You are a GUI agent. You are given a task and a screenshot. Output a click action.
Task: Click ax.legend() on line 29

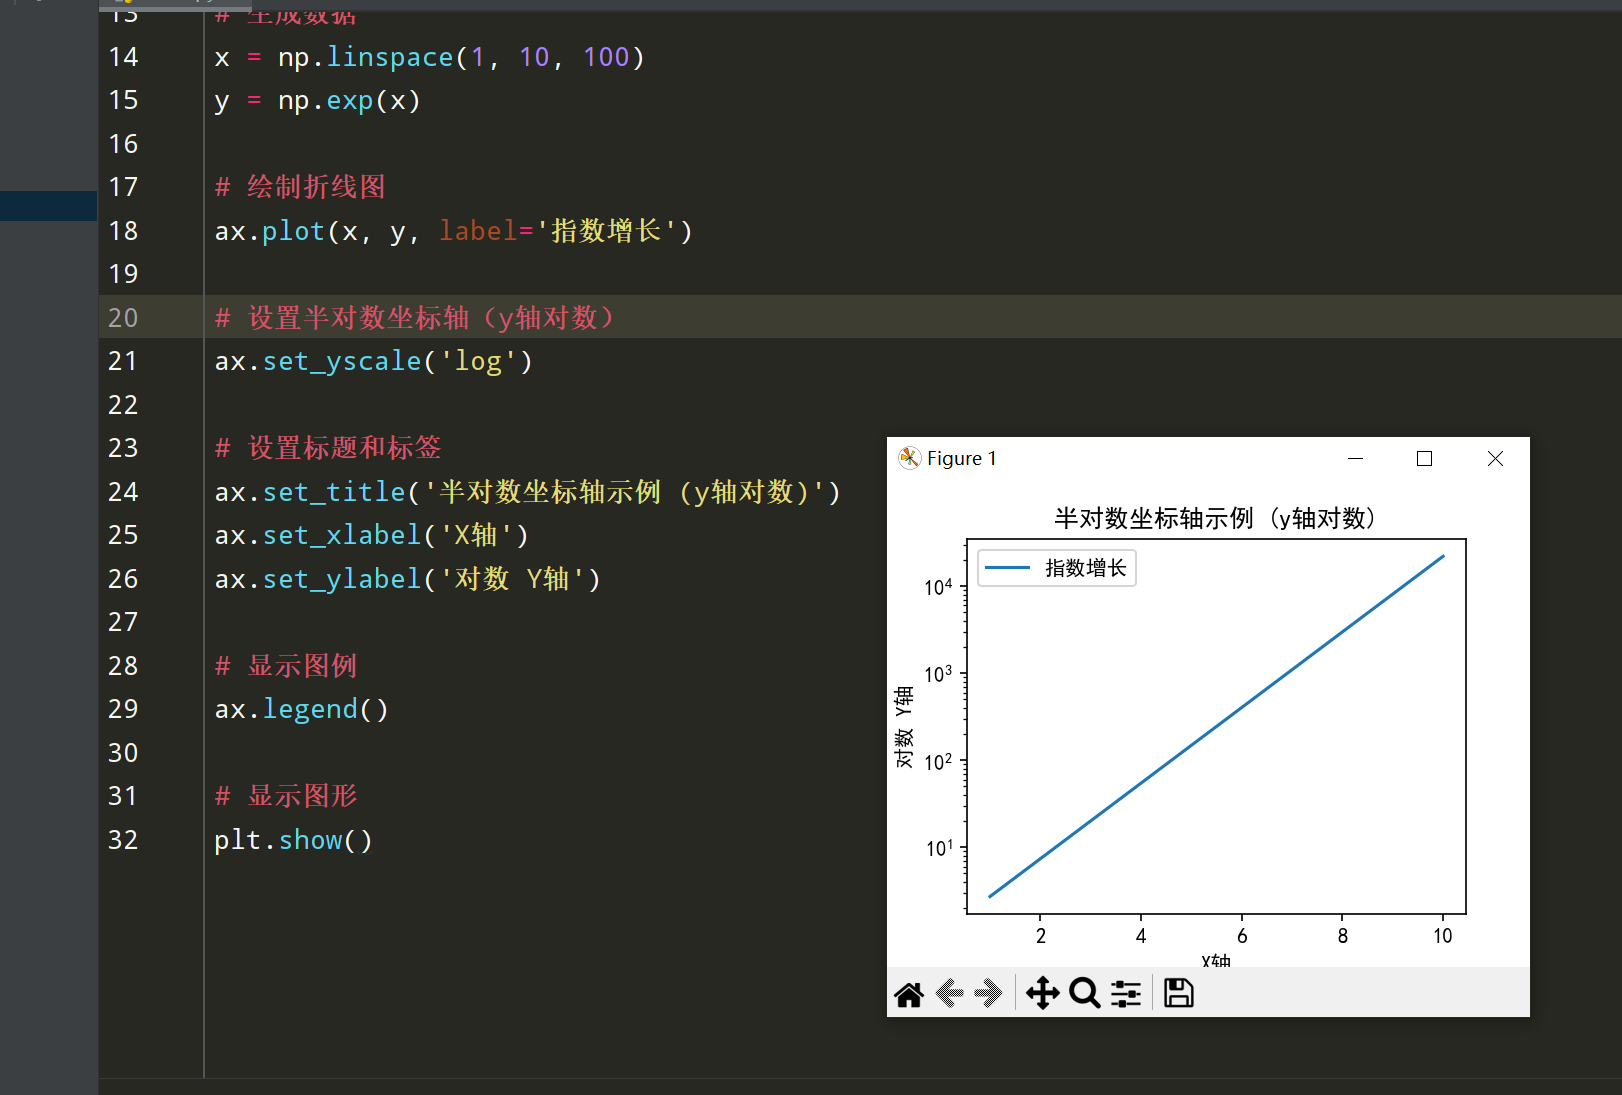tap(301, 709)
